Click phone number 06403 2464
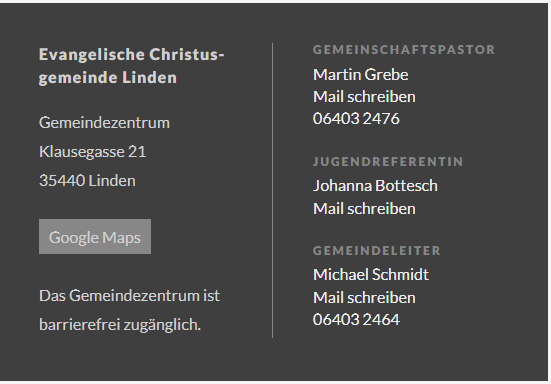The width and height of the screenshot is (551, 384). coord(356,319)
